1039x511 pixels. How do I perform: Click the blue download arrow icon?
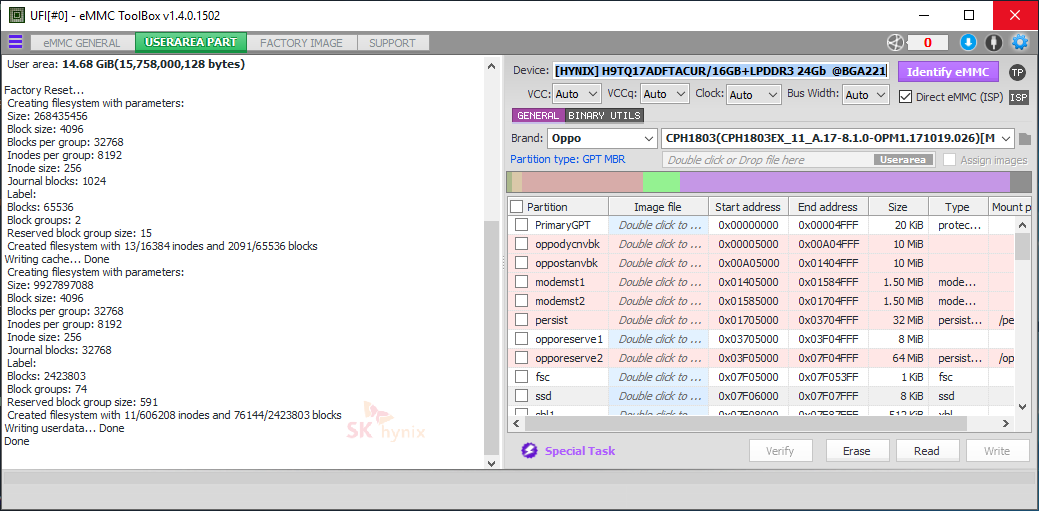pyautogui.click(x=968, y=42)
